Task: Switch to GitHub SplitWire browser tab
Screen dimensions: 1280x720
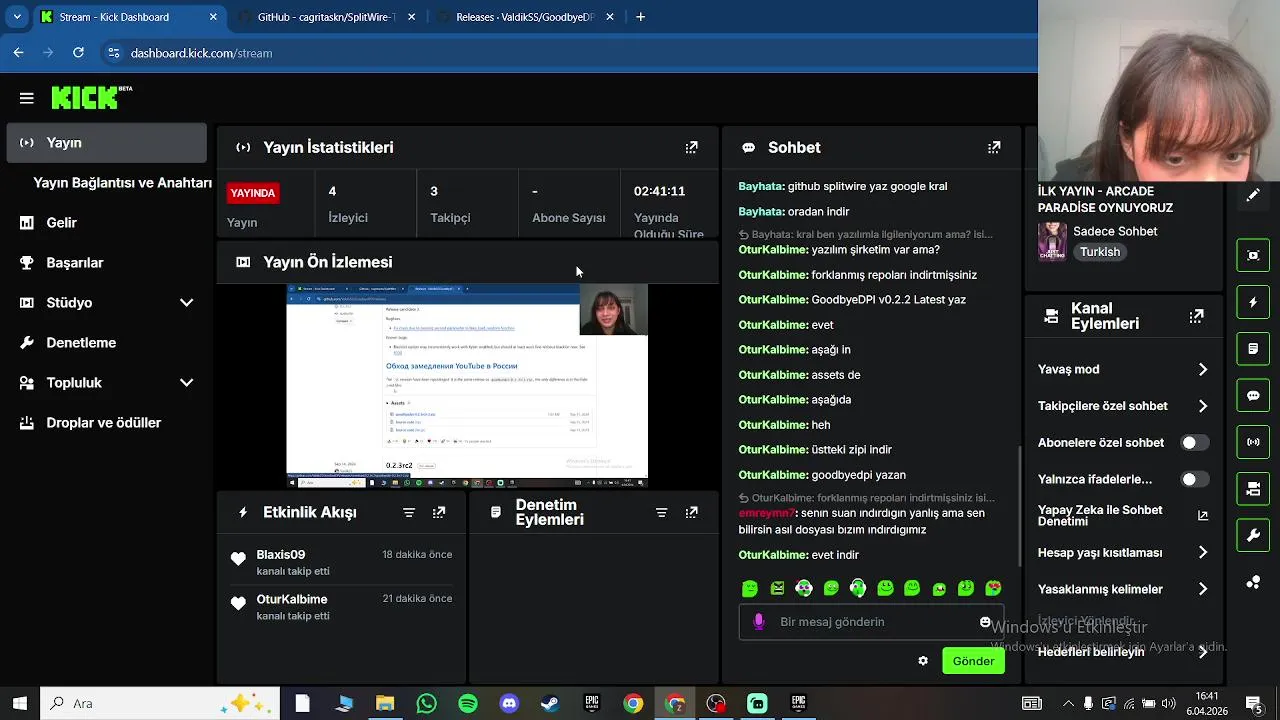Action: pos(327,17)
